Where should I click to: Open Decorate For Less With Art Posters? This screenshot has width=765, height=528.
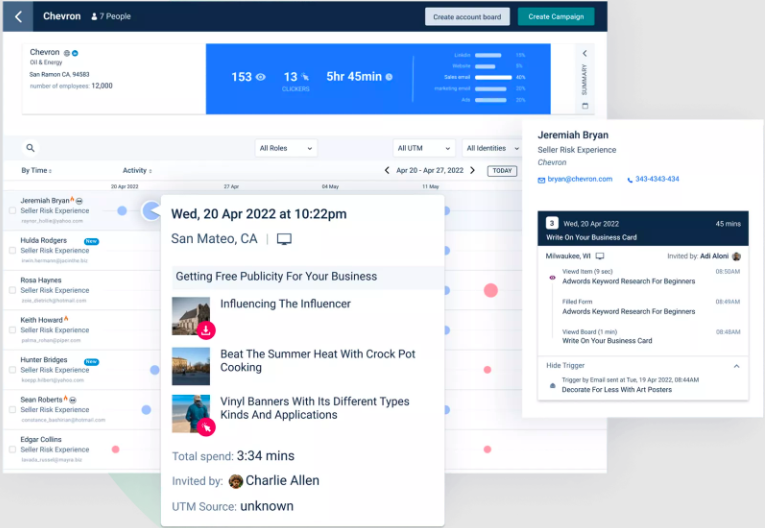617,389
